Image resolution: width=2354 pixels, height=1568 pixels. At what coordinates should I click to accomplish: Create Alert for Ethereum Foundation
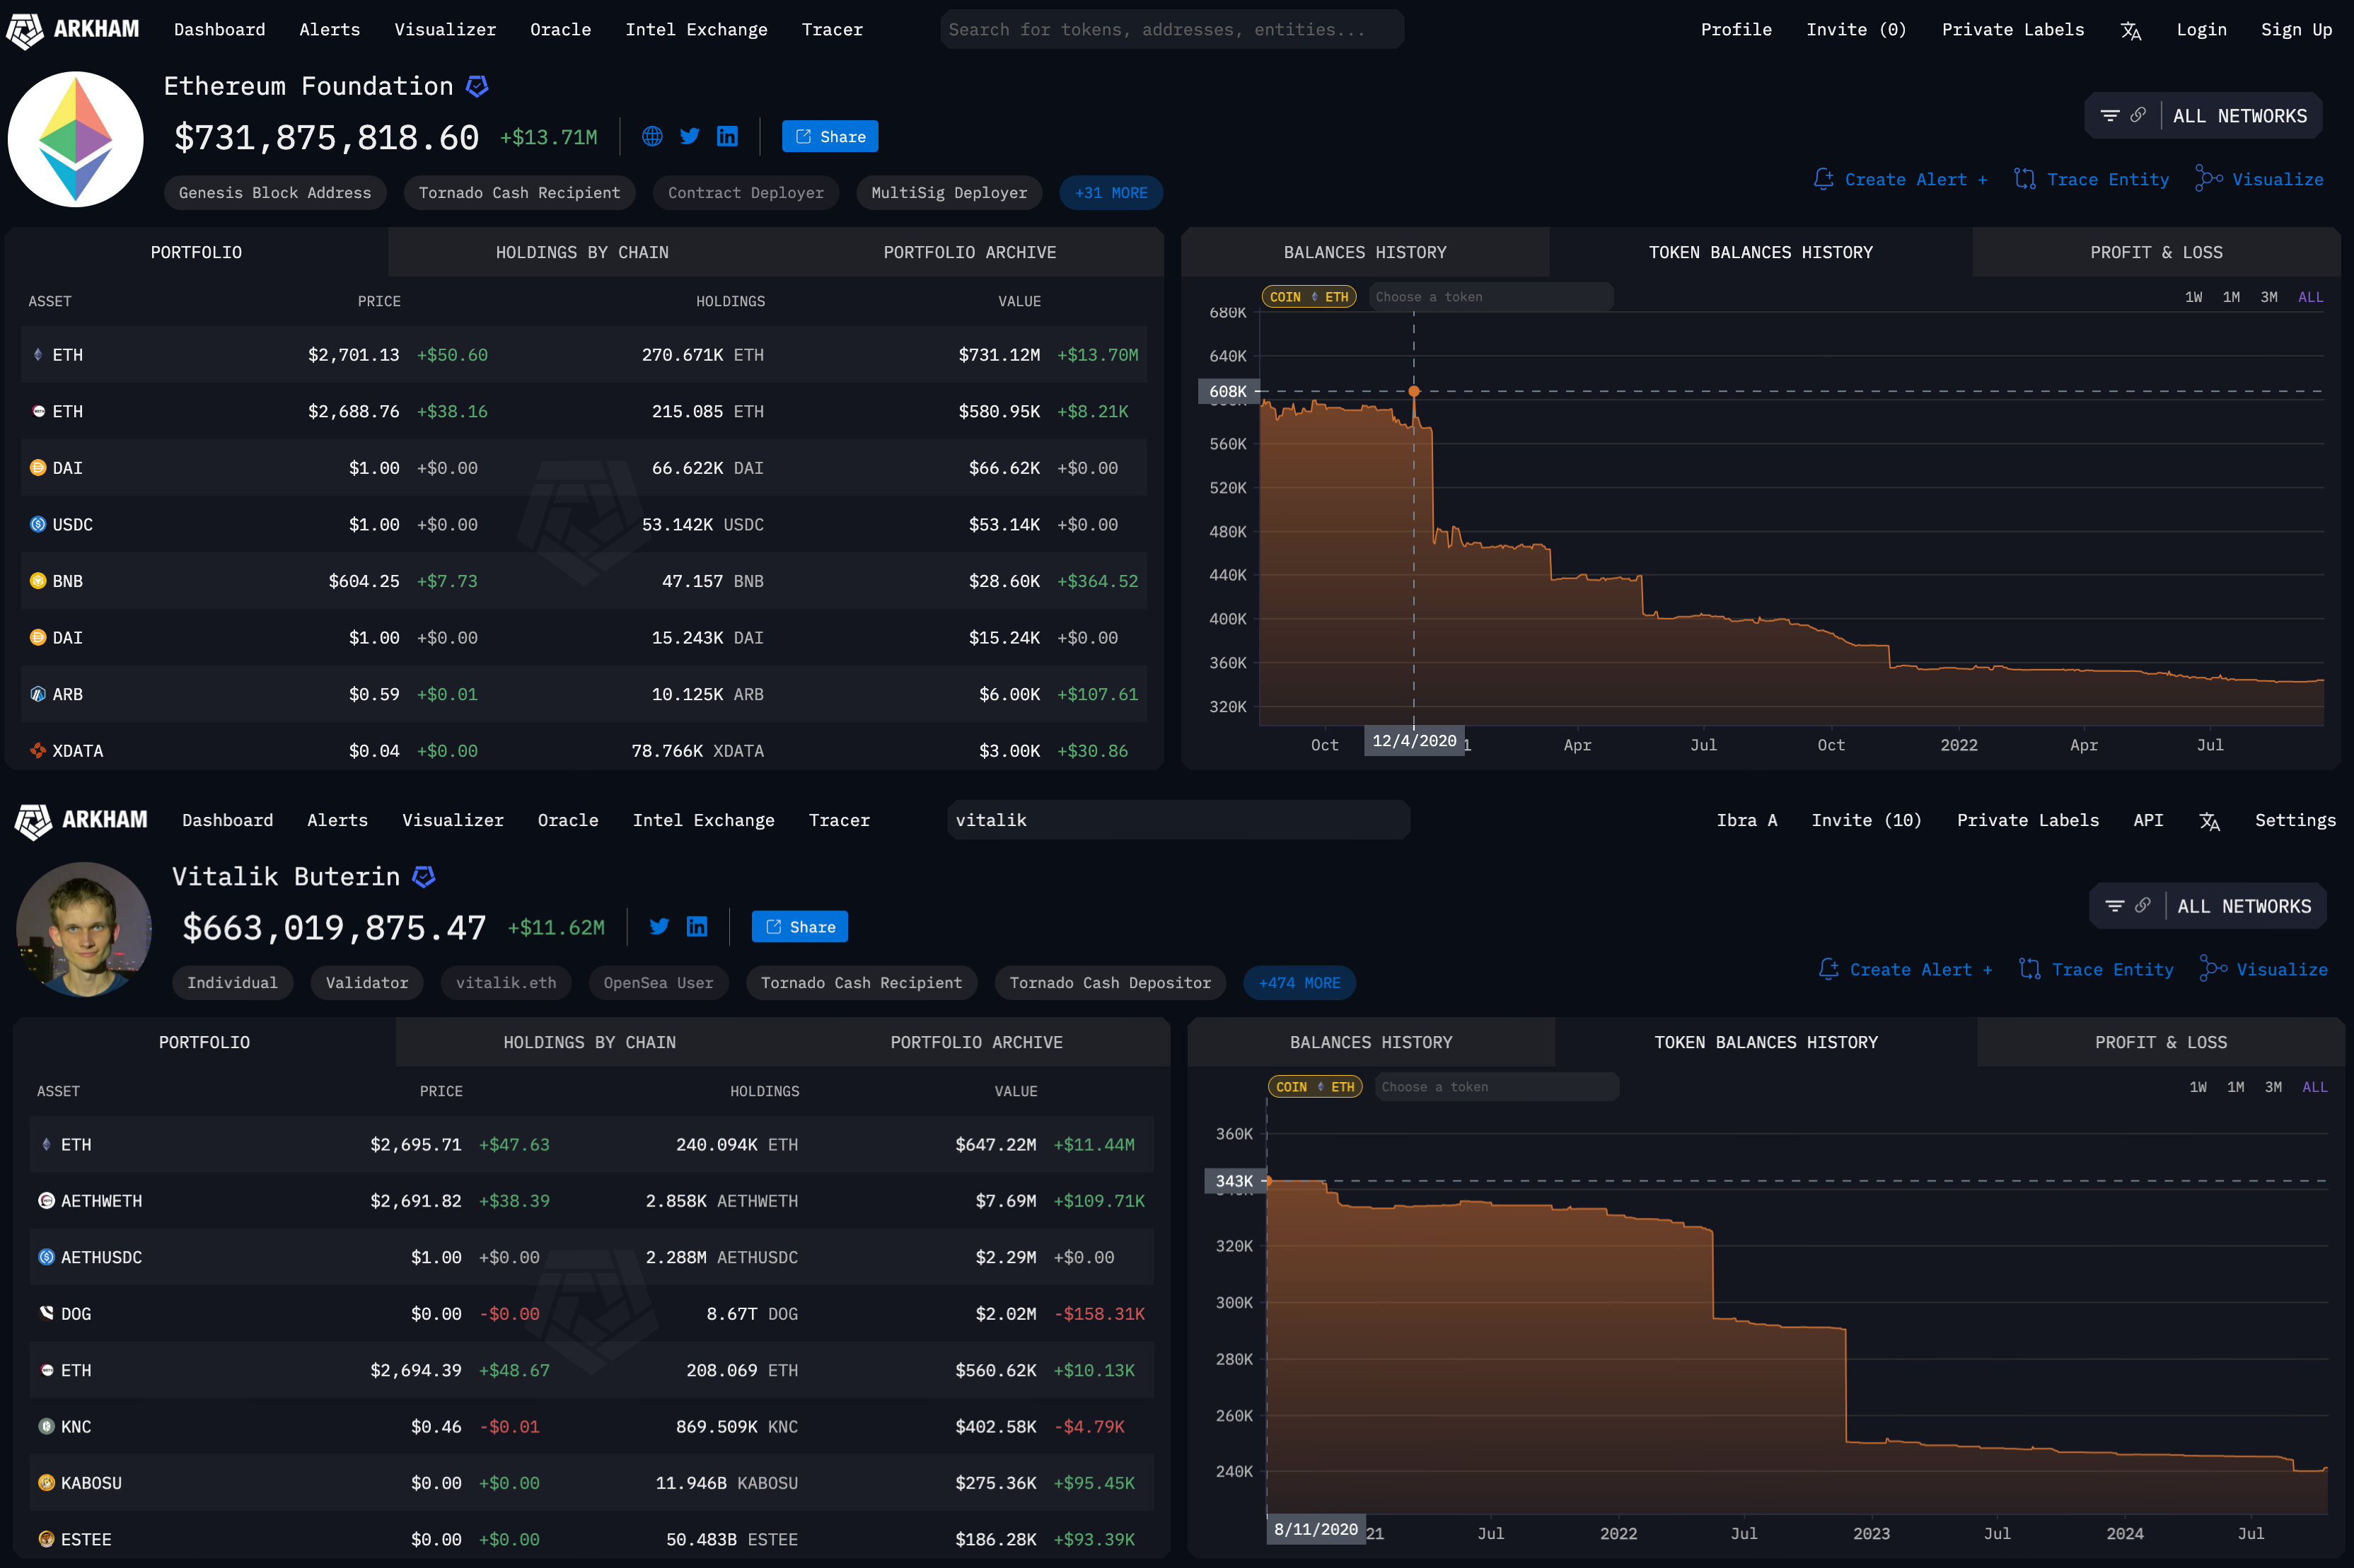1900,180
